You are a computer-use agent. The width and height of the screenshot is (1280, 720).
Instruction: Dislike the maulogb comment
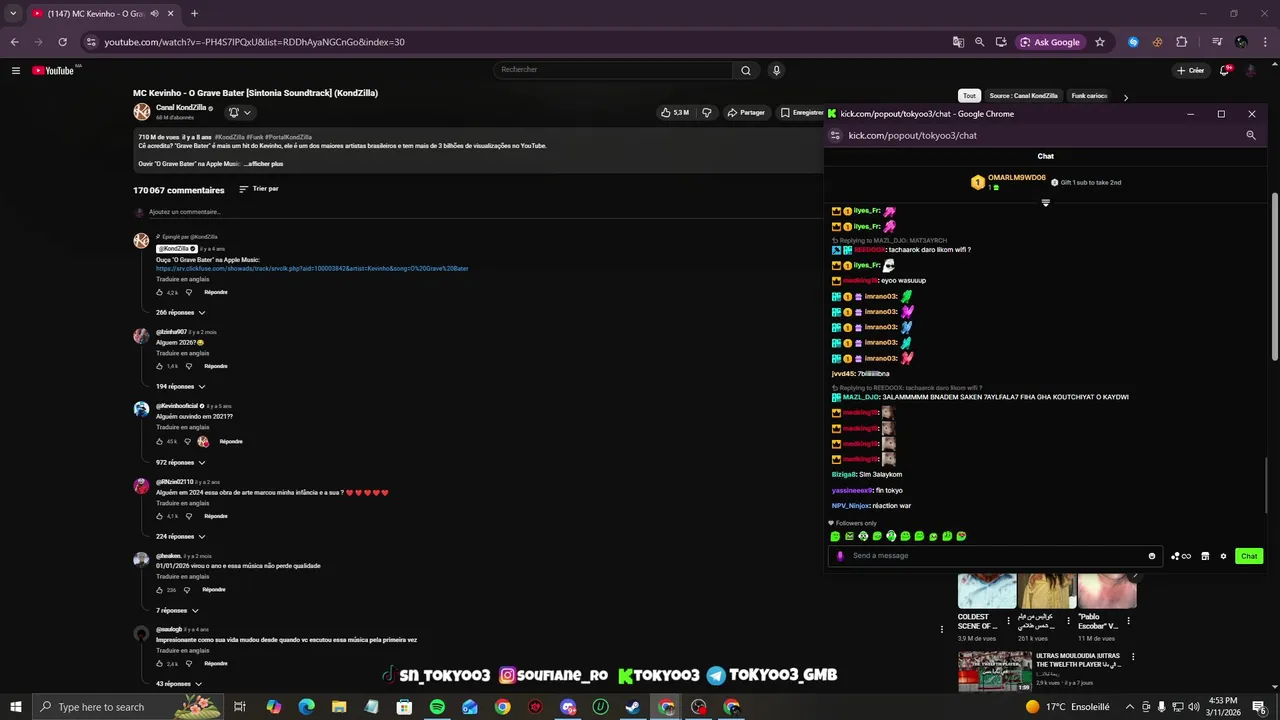pos(188,663)
